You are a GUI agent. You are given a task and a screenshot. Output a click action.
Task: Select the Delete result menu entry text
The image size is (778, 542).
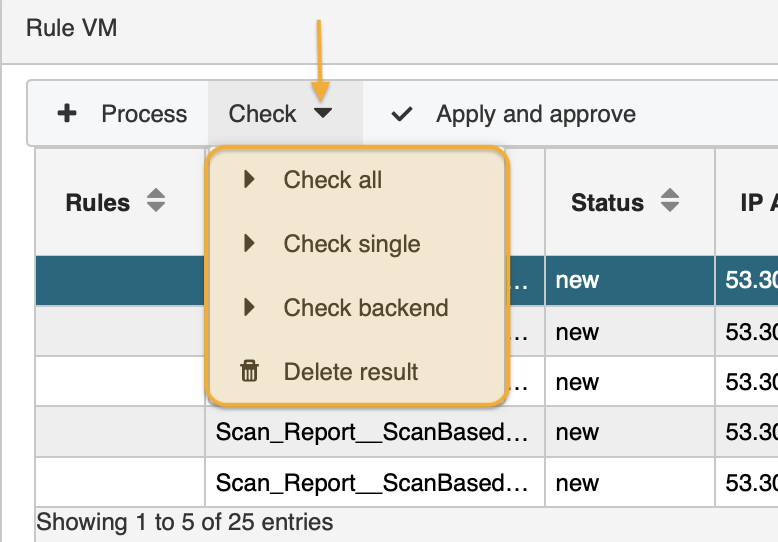tap(351, 372)
